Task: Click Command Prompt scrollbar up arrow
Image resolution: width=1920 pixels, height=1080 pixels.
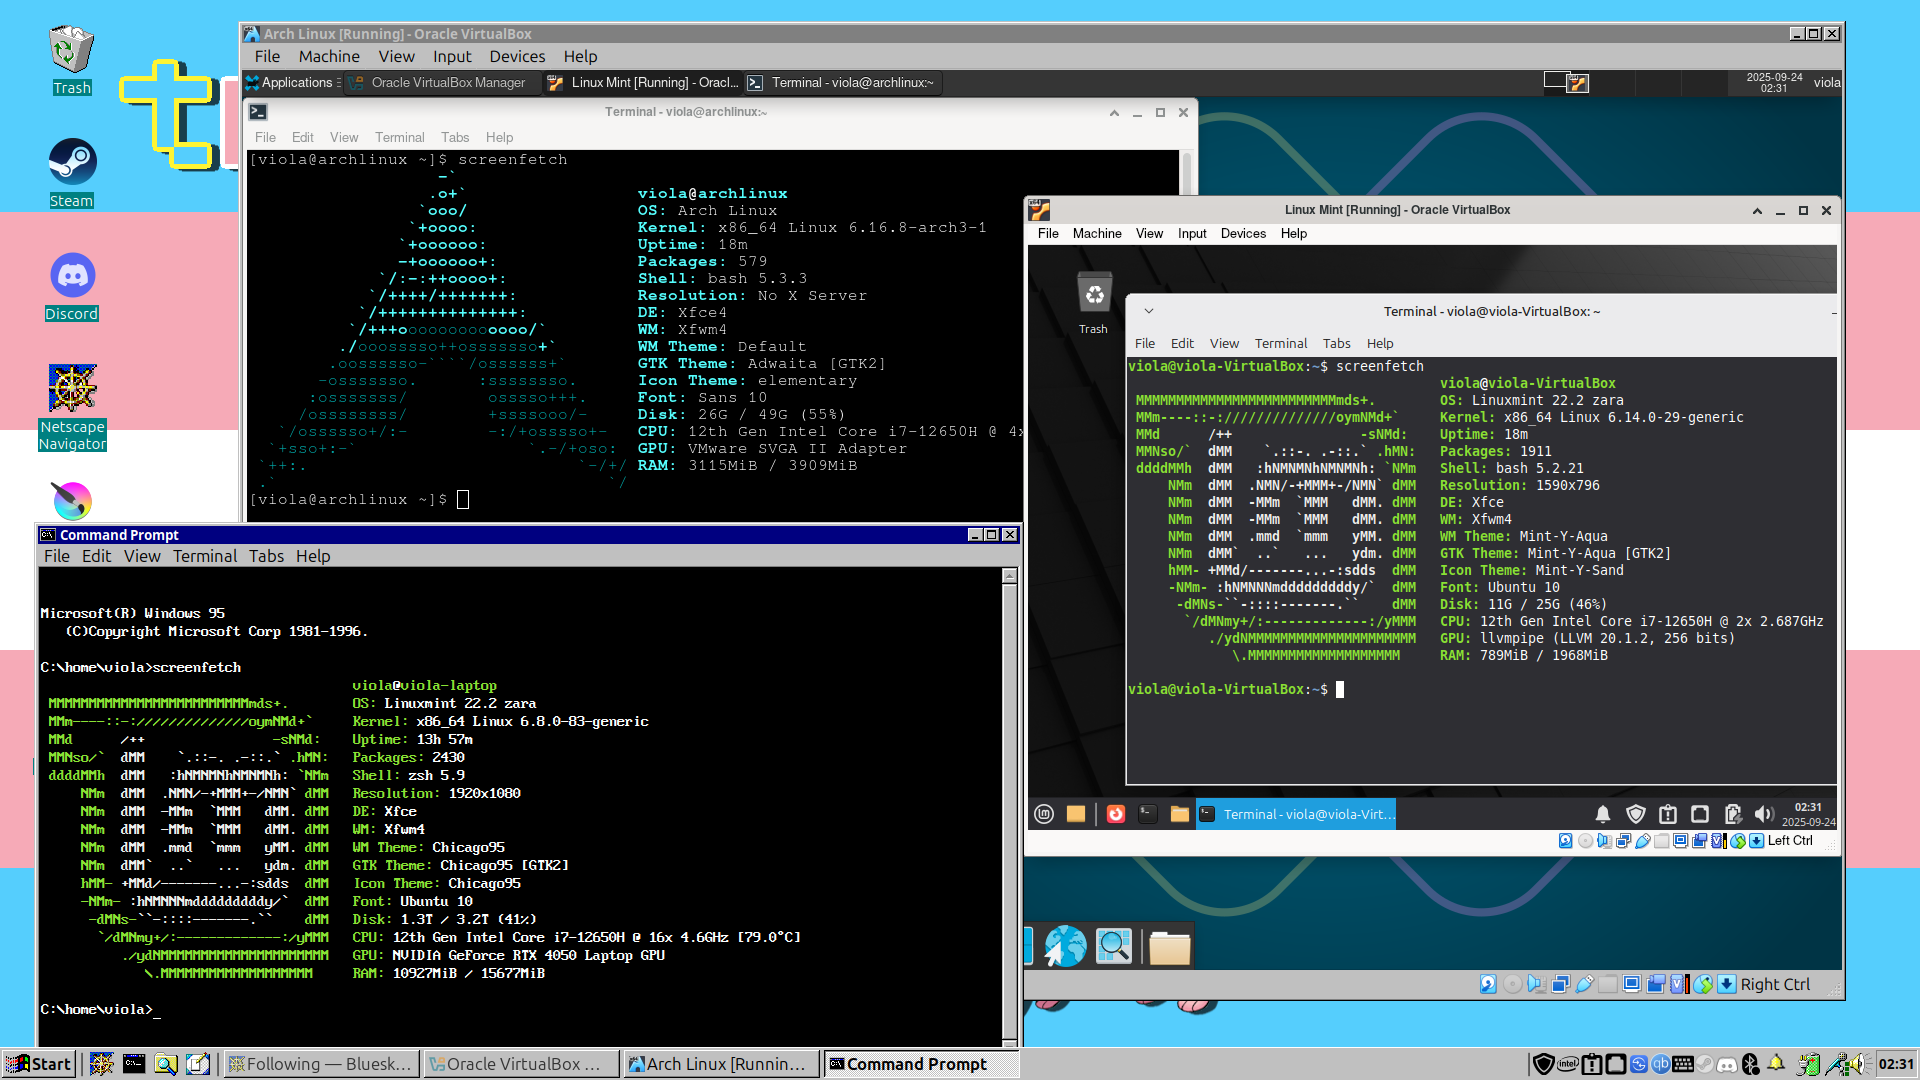Action: (1009, 575)
